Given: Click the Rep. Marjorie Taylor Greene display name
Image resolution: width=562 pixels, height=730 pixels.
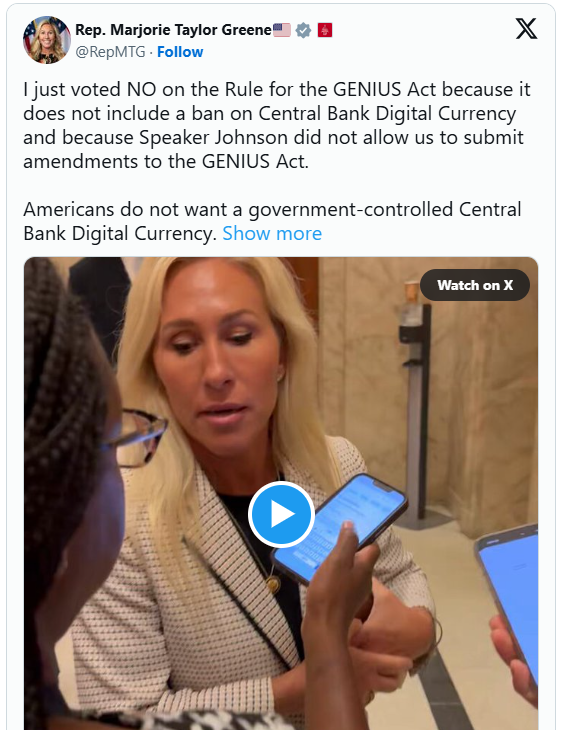Looking at the screenshot, I should coord(173,30).
